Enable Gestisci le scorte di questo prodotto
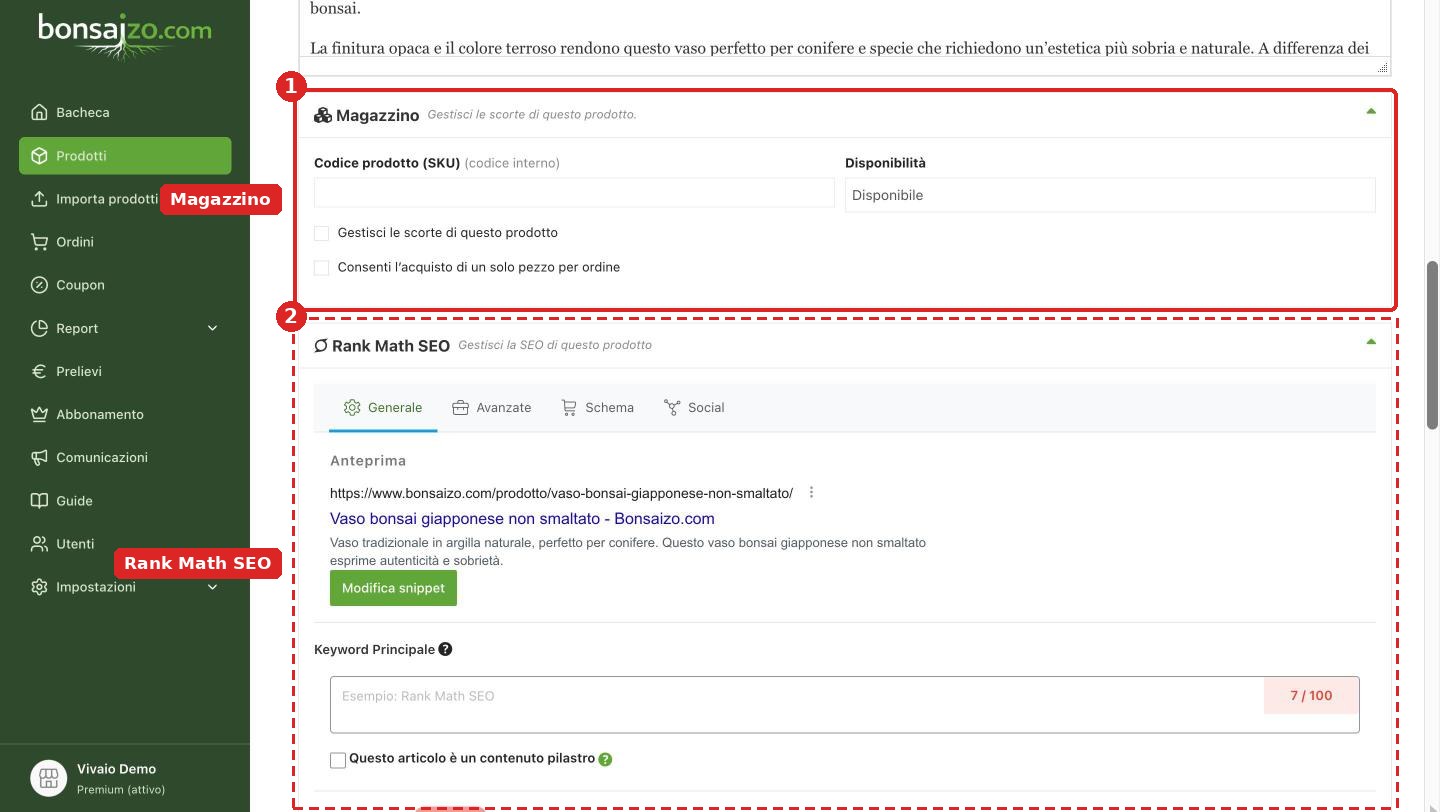The width and height of the screenshot is (1440, 812). 321,233
